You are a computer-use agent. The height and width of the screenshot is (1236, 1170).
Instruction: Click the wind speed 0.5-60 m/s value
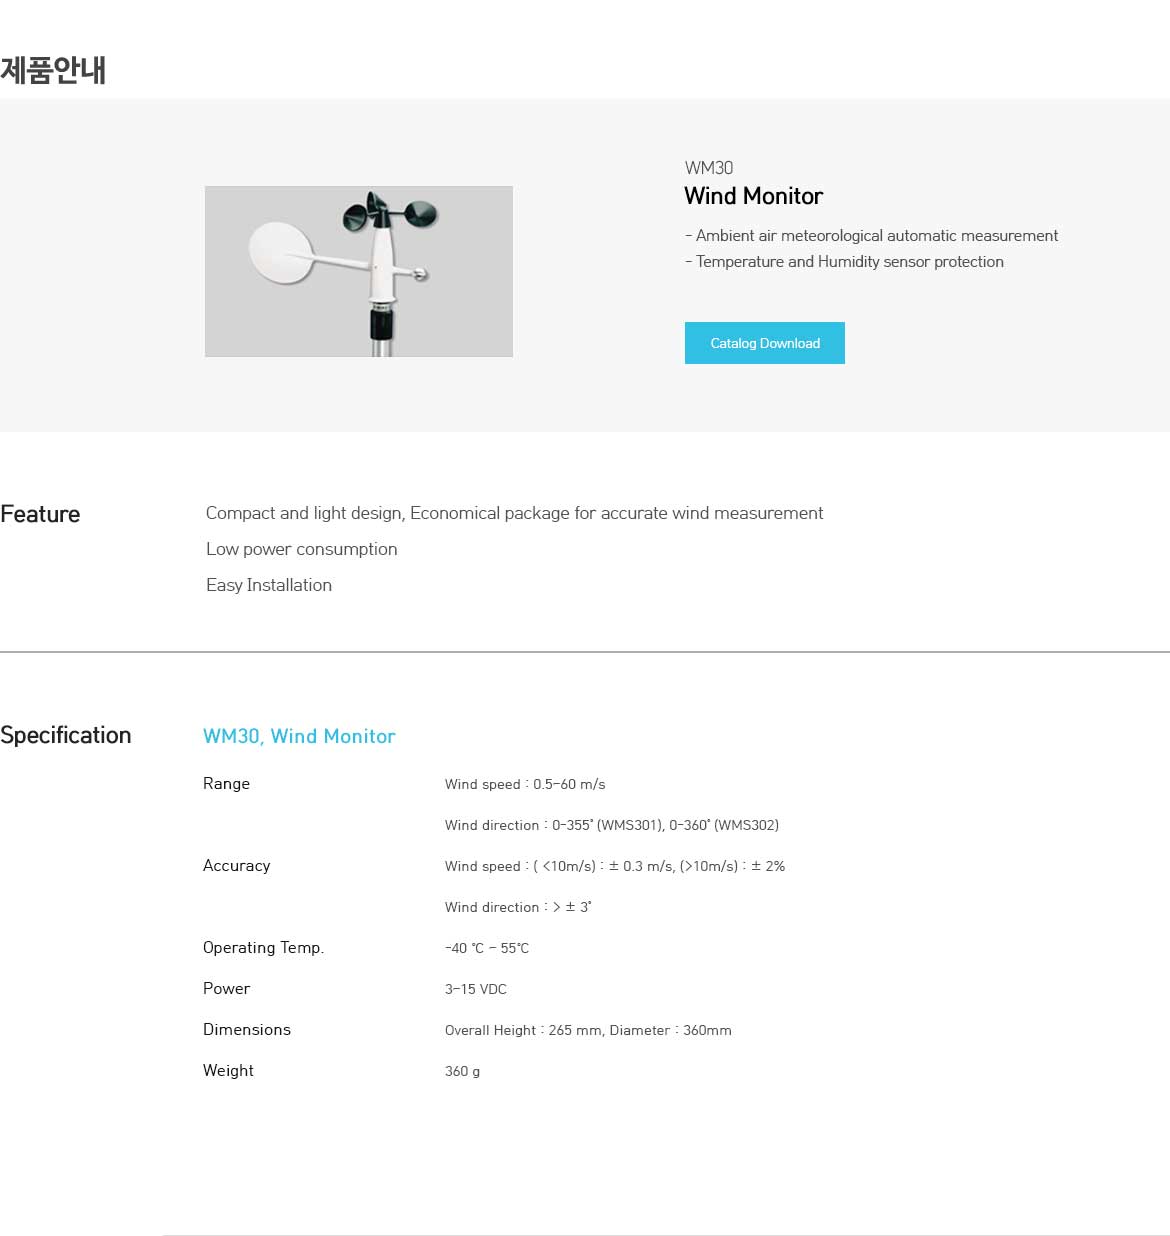525,784
